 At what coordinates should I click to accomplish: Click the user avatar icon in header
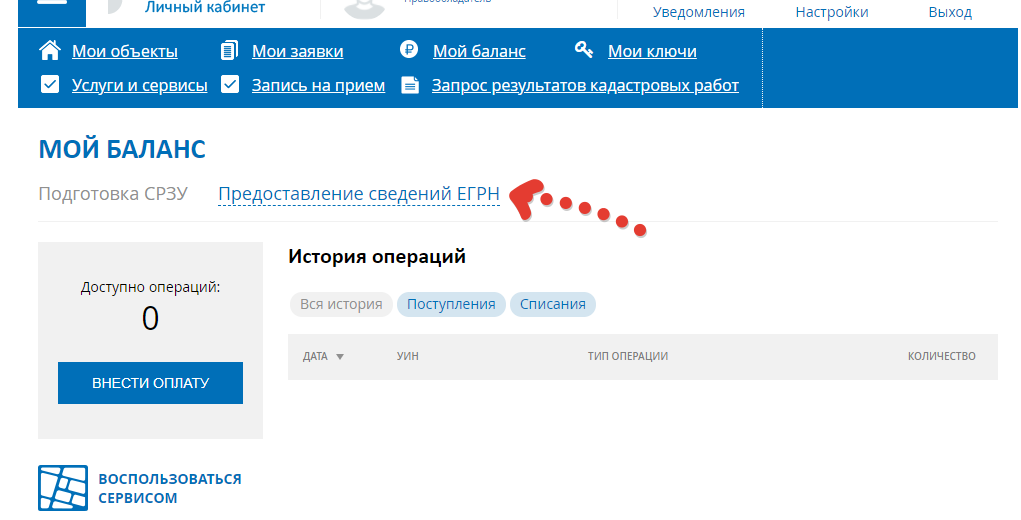pyautogui.click(x=365, y=9)
